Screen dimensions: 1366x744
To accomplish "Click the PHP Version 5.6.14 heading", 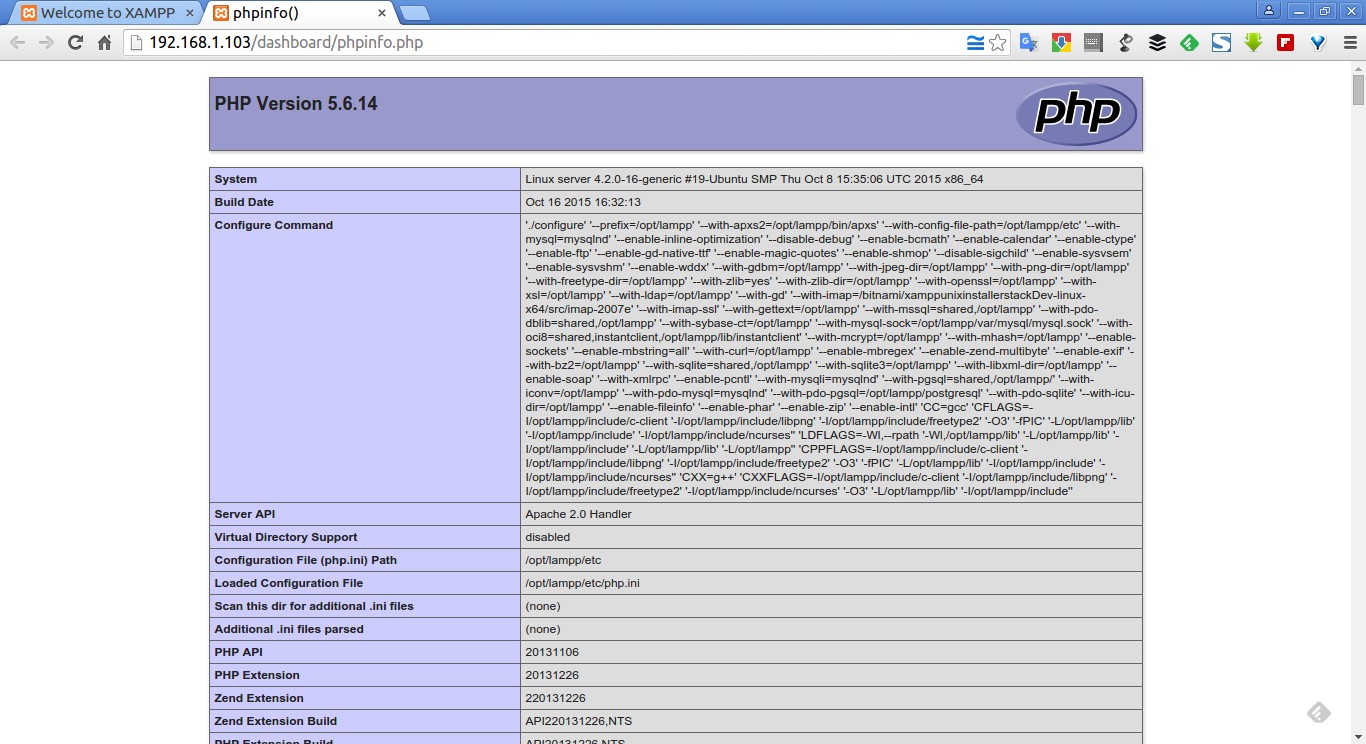I will pos(296,104).
